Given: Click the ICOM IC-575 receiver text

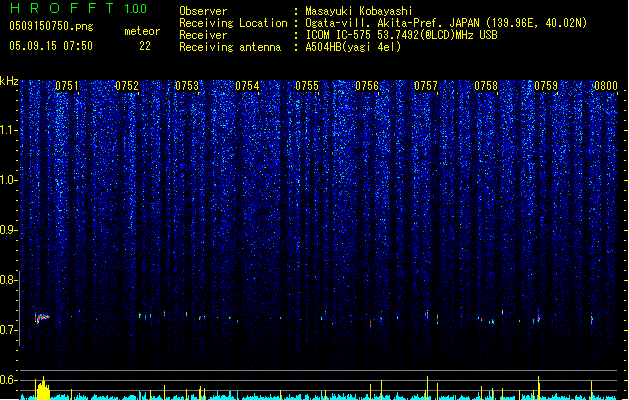Looking at the screenshot, I should (401, 35).
